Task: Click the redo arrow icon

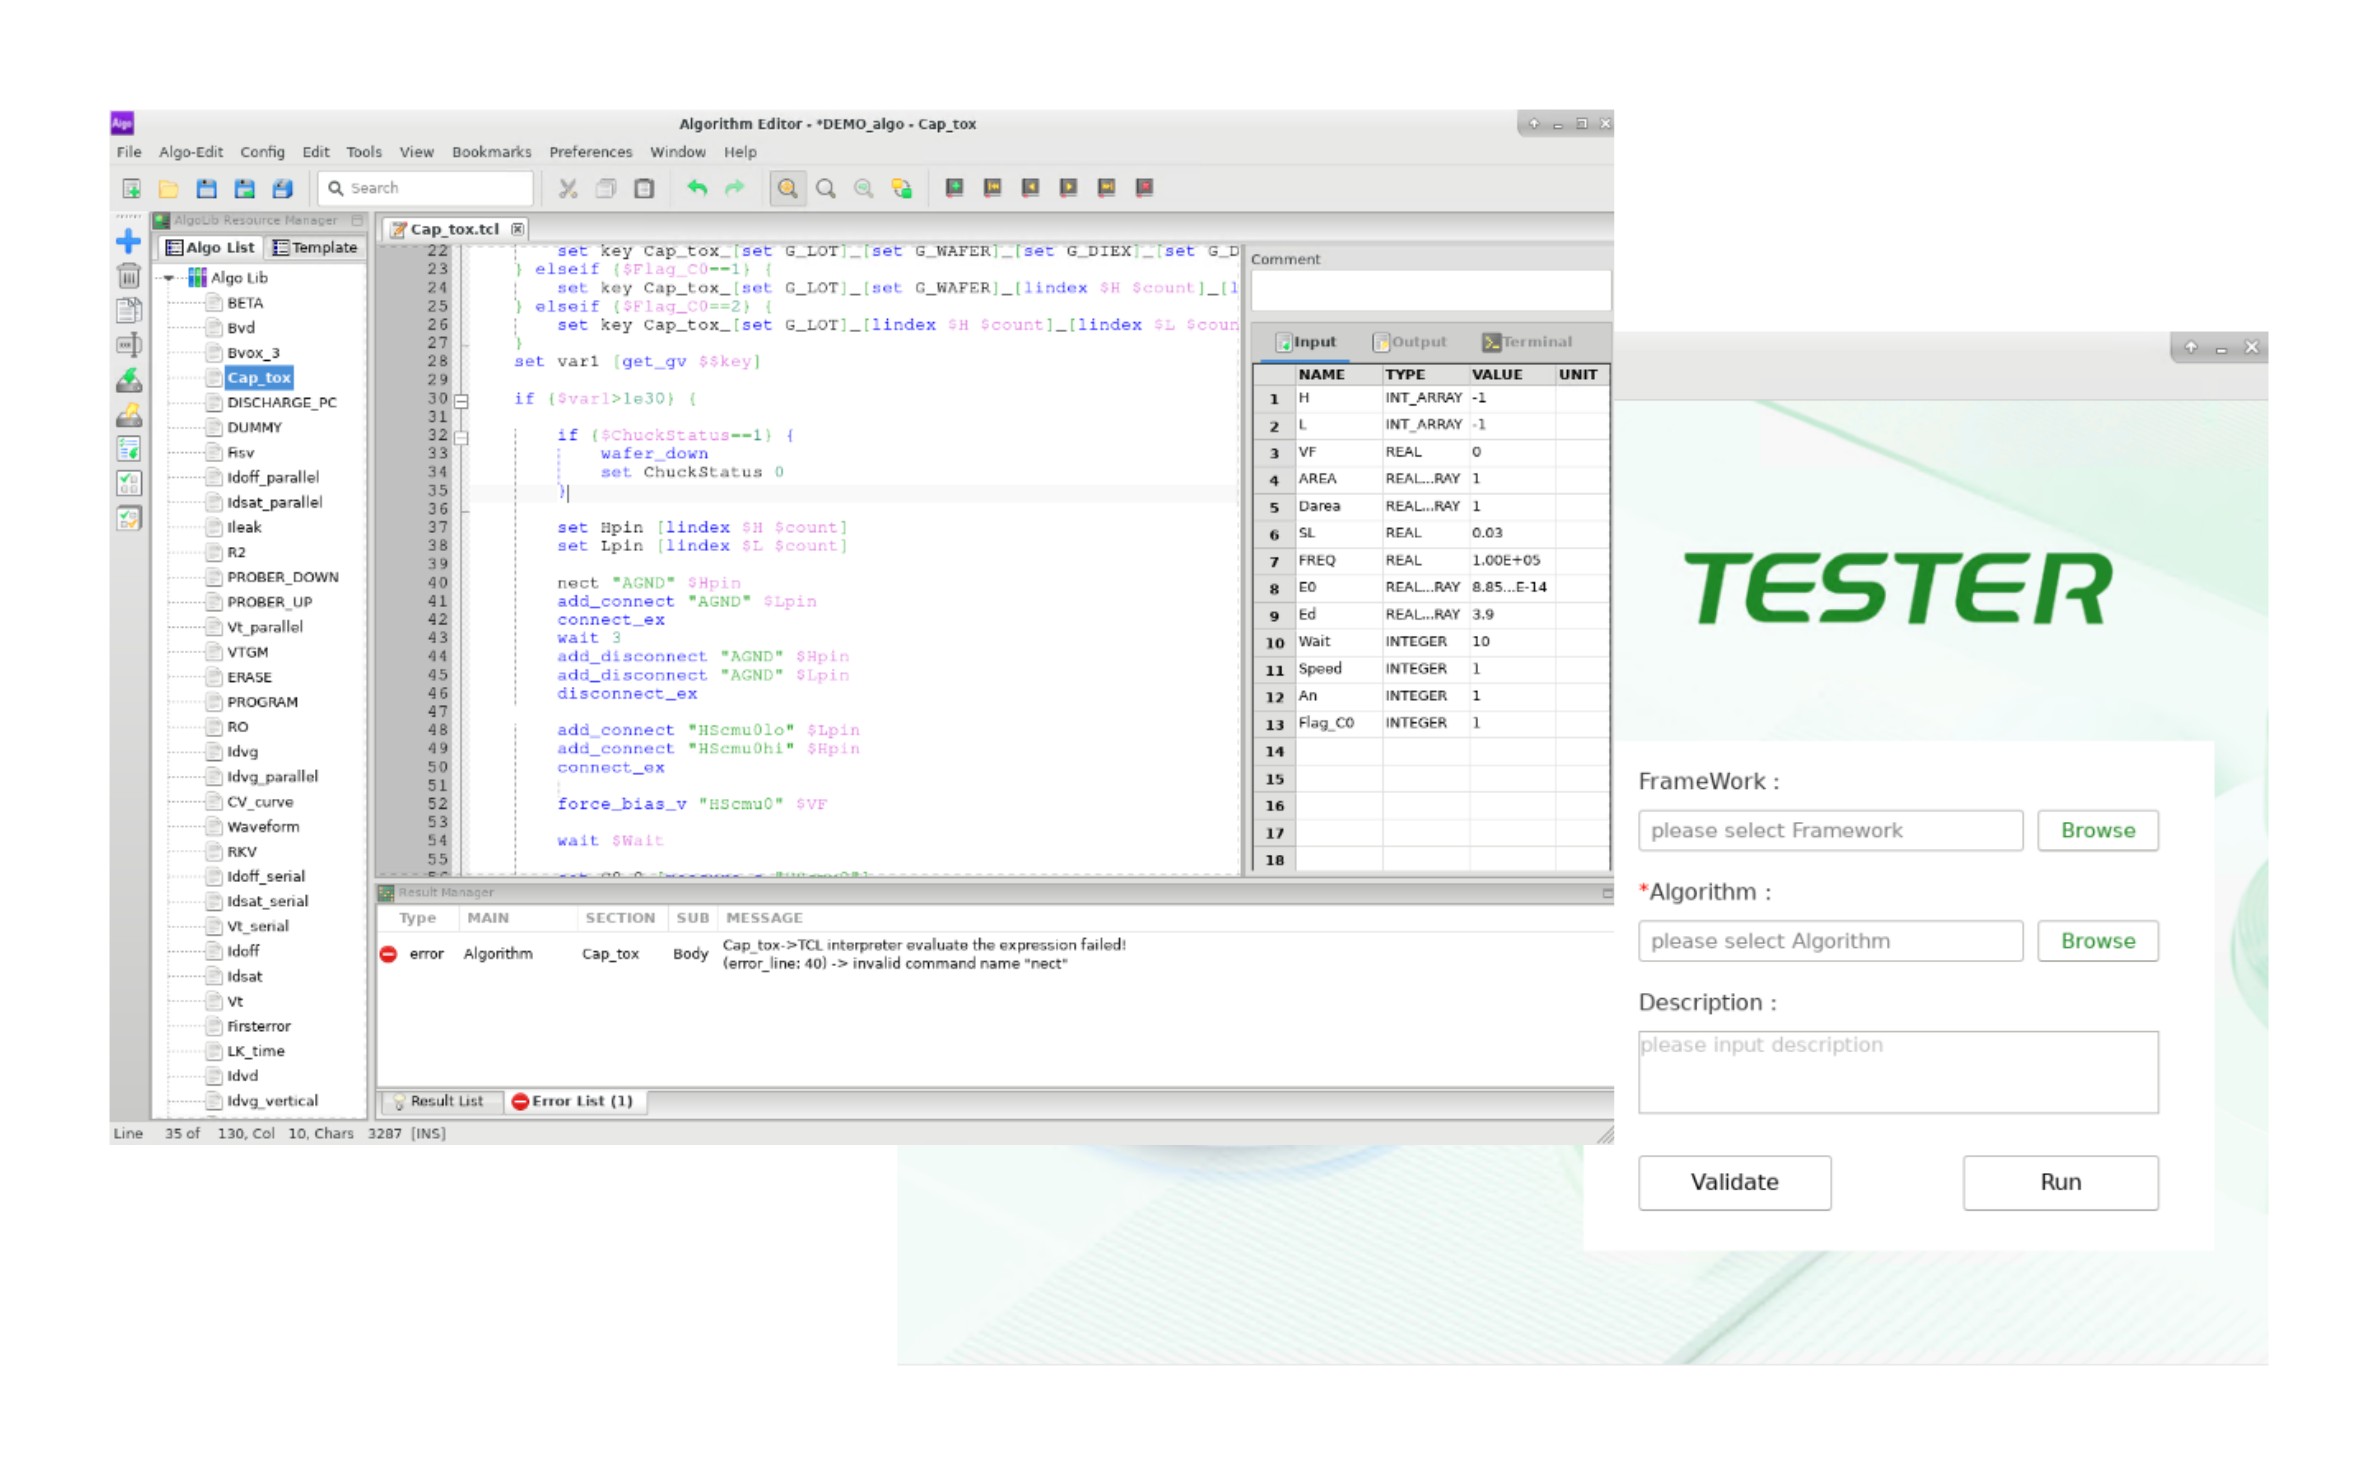Action: point(735,188)
